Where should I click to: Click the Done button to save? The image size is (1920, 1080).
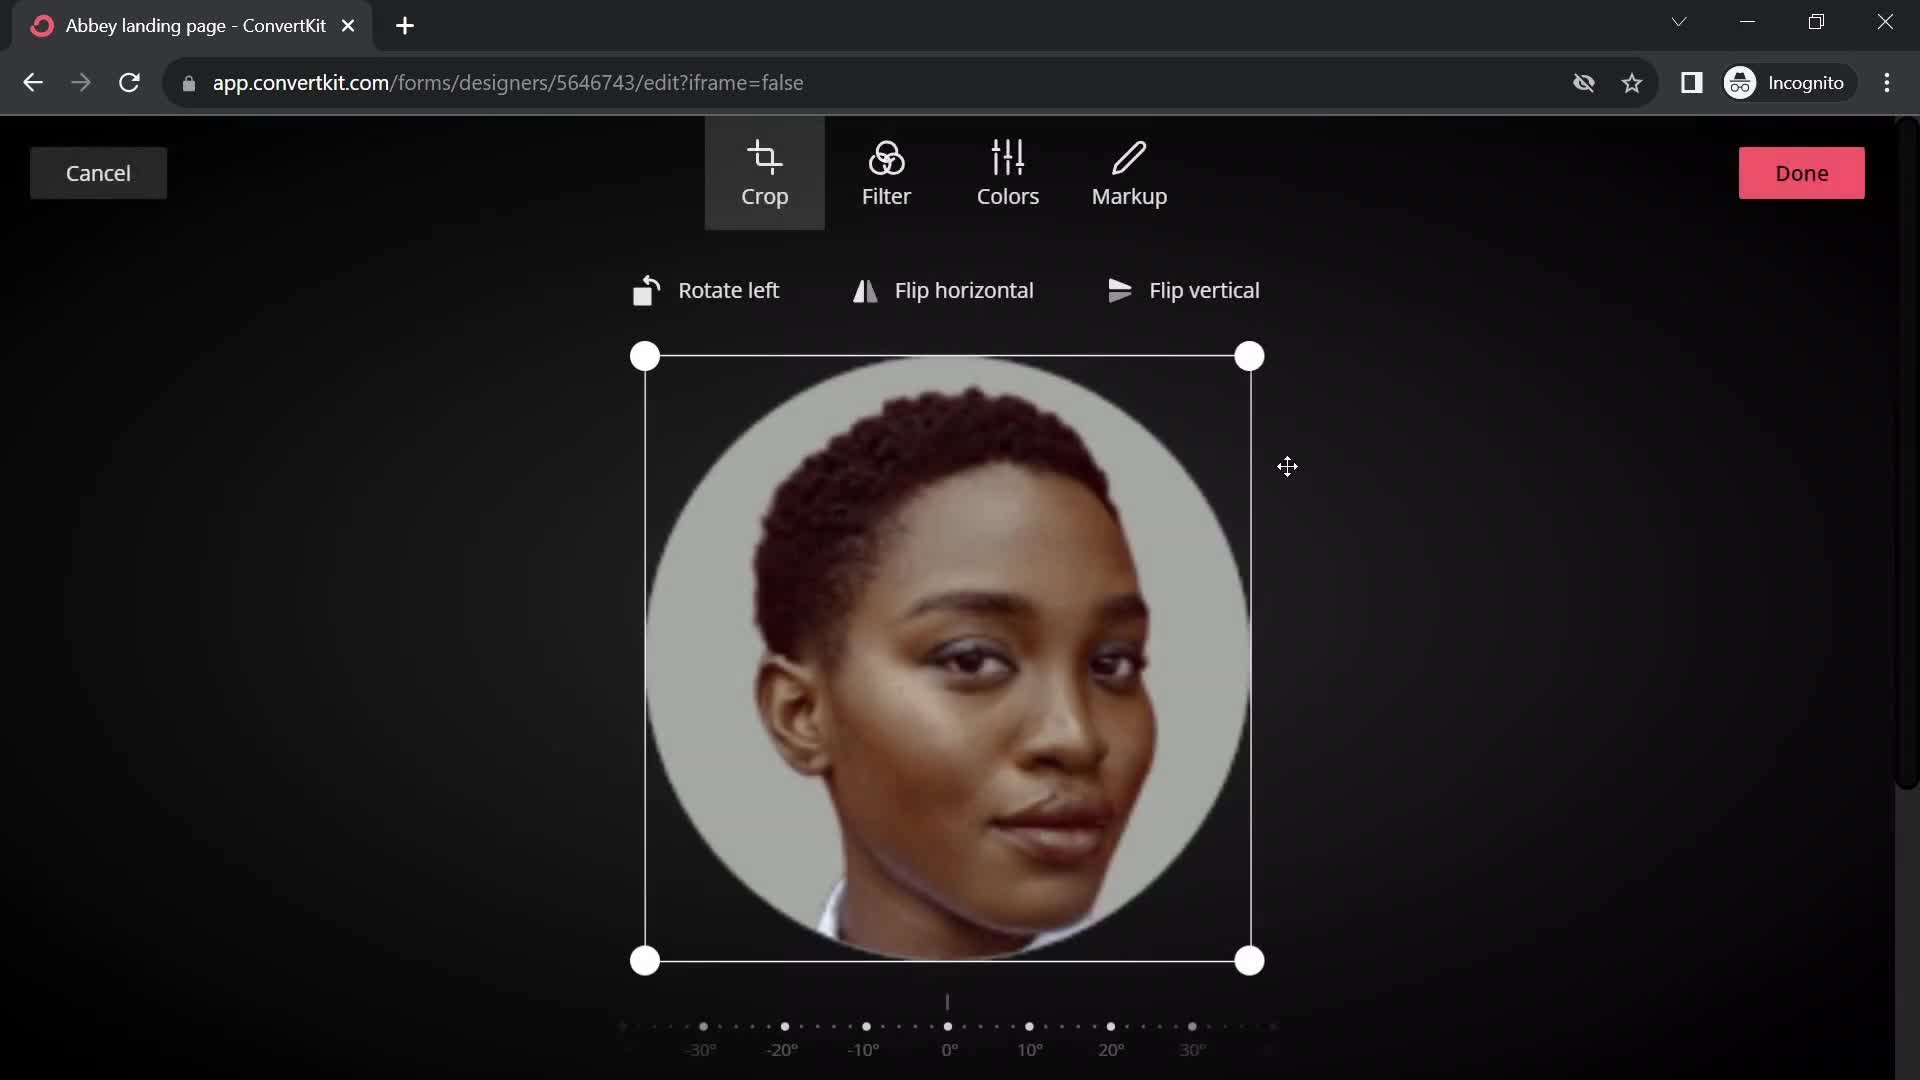point(1803,171)
